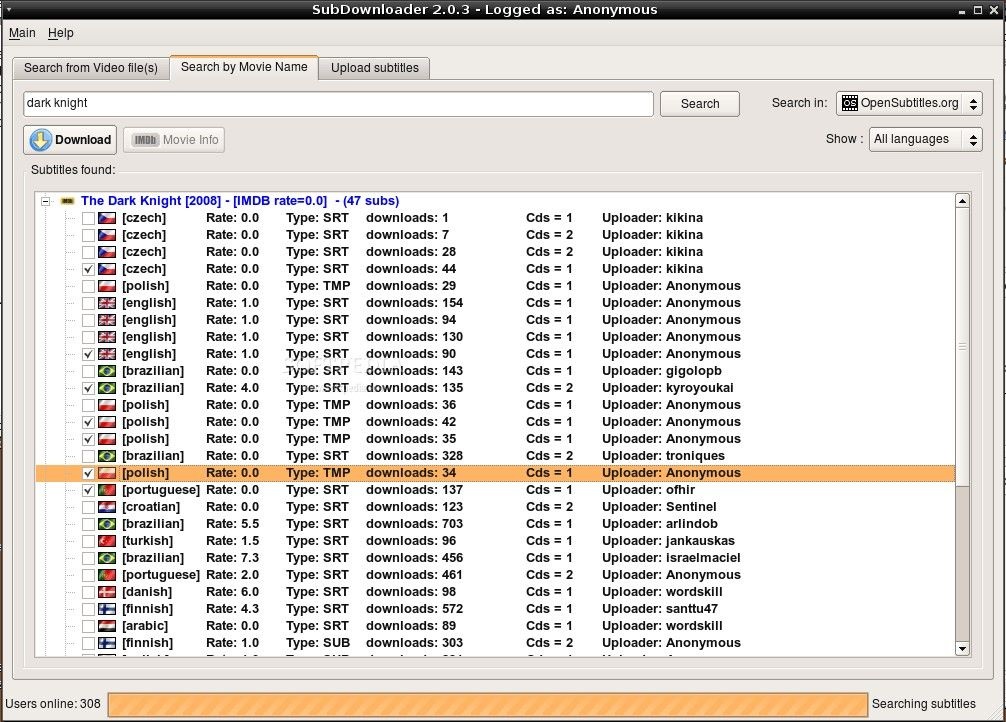Open the Help menu
1006x722 pixels.
click(61, 33)
